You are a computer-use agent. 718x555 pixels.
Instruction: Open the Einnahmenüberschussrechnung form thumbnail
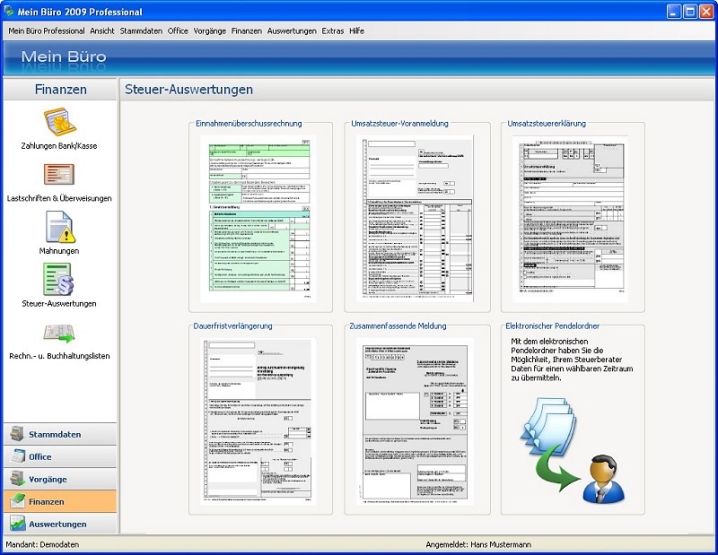(259, 219)
